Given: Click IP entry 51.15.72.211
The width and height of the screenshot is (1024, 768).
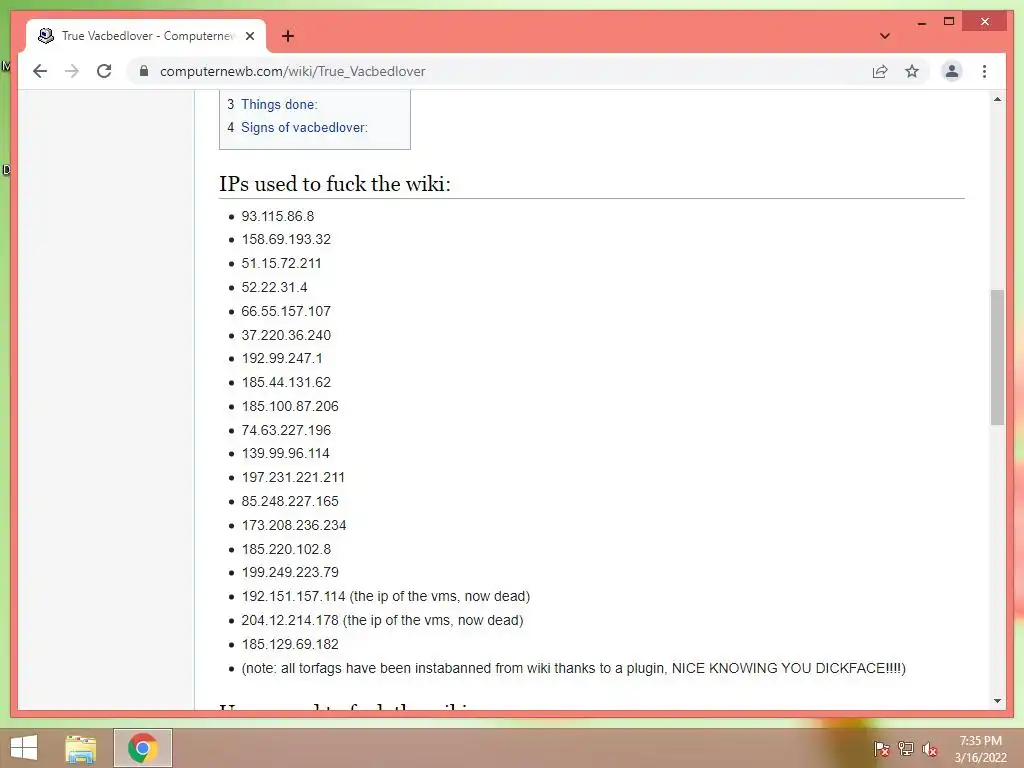Looking at the screenshot, I should coord(281,264).
